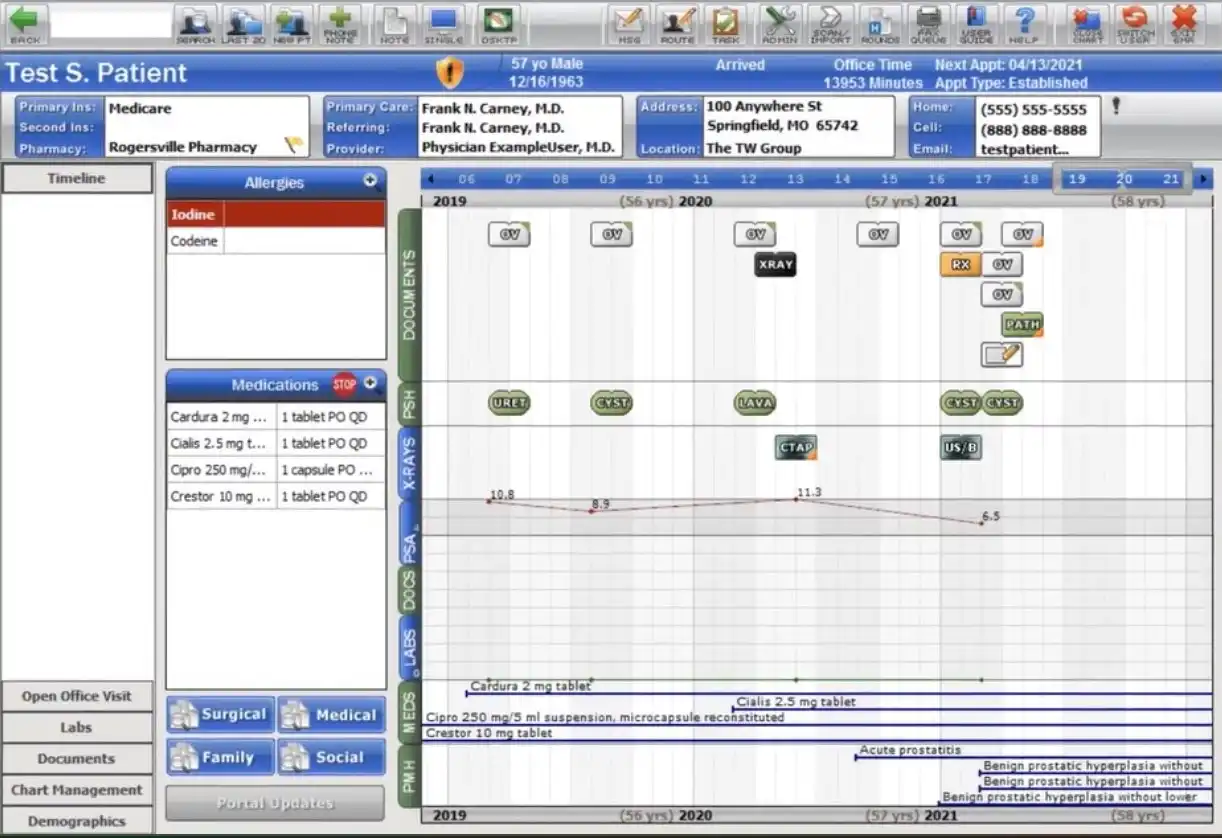Open the Fax Queue
The height and width of the screenshot is (838, 1222).
[x=928, y=22]
